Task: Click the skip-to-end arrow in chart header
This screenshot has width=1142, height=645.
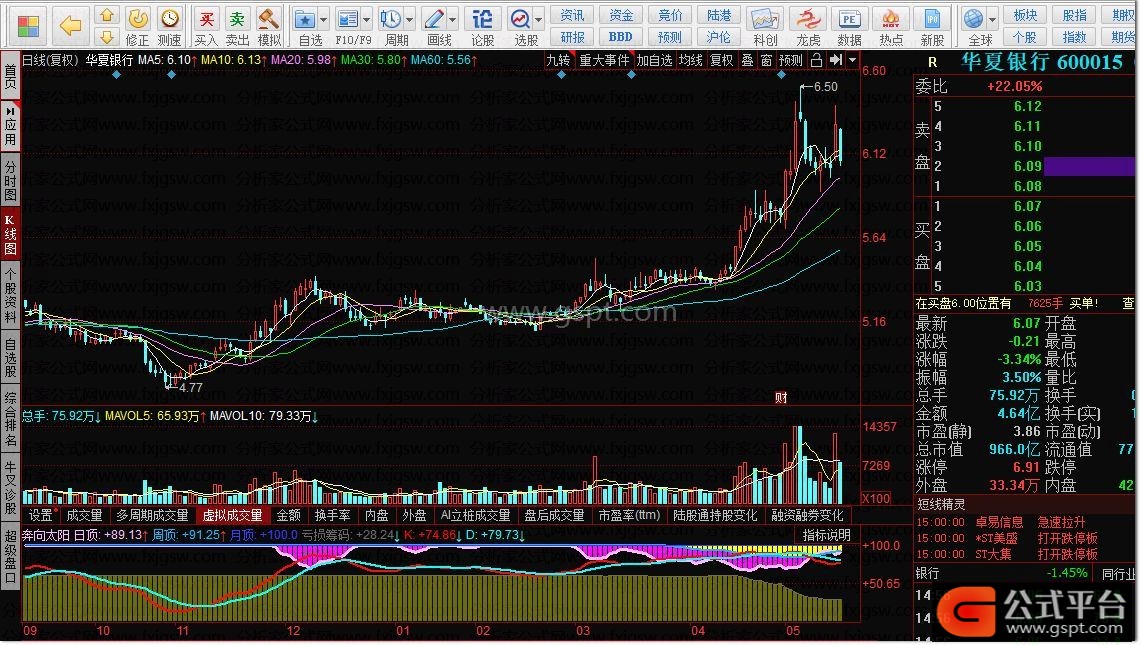Action: tap(835, 60)
